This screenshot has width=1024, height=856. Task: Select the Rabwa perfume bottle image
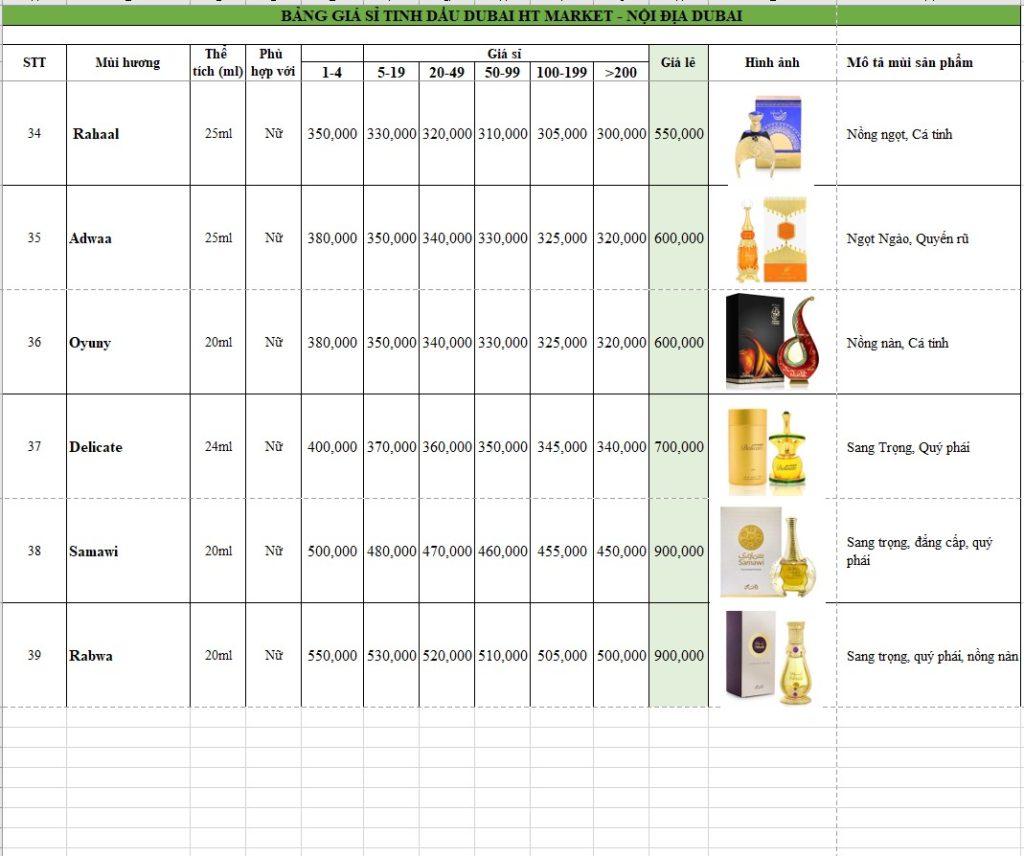[x=768, y=655]
